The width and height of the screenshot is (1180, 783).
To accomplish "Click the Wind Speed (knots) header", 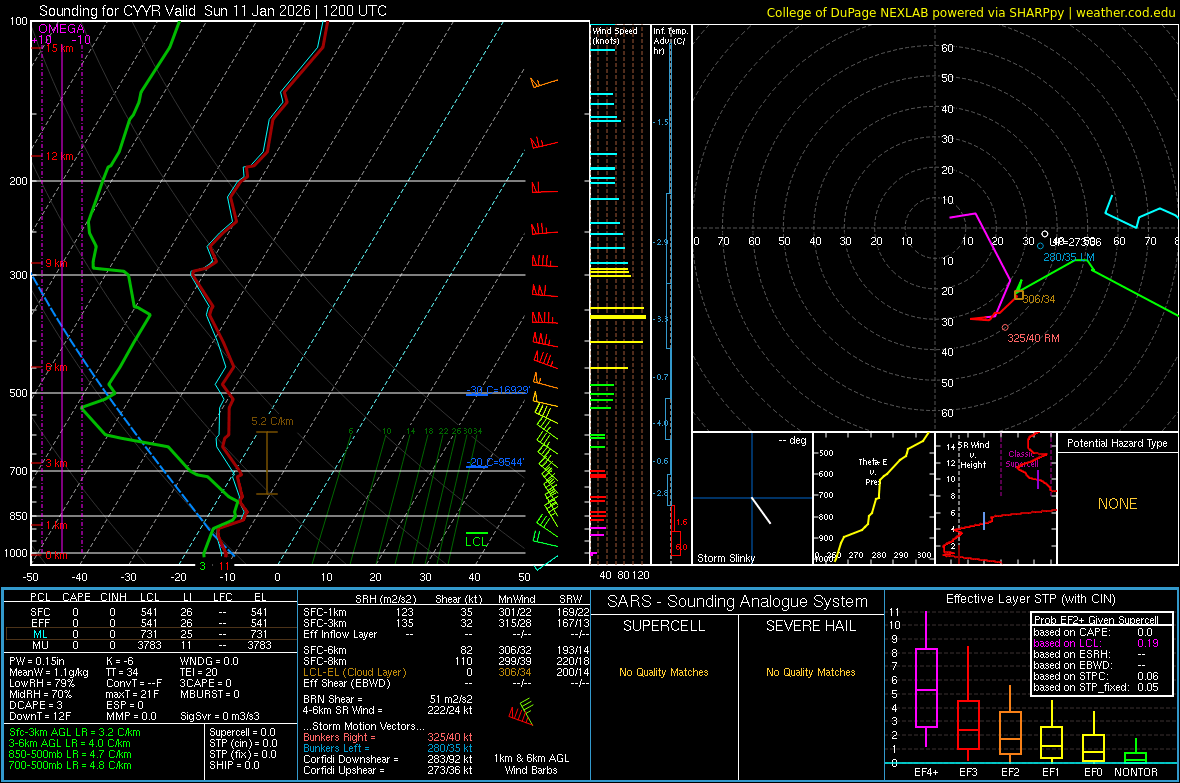I will click(615, 35).
